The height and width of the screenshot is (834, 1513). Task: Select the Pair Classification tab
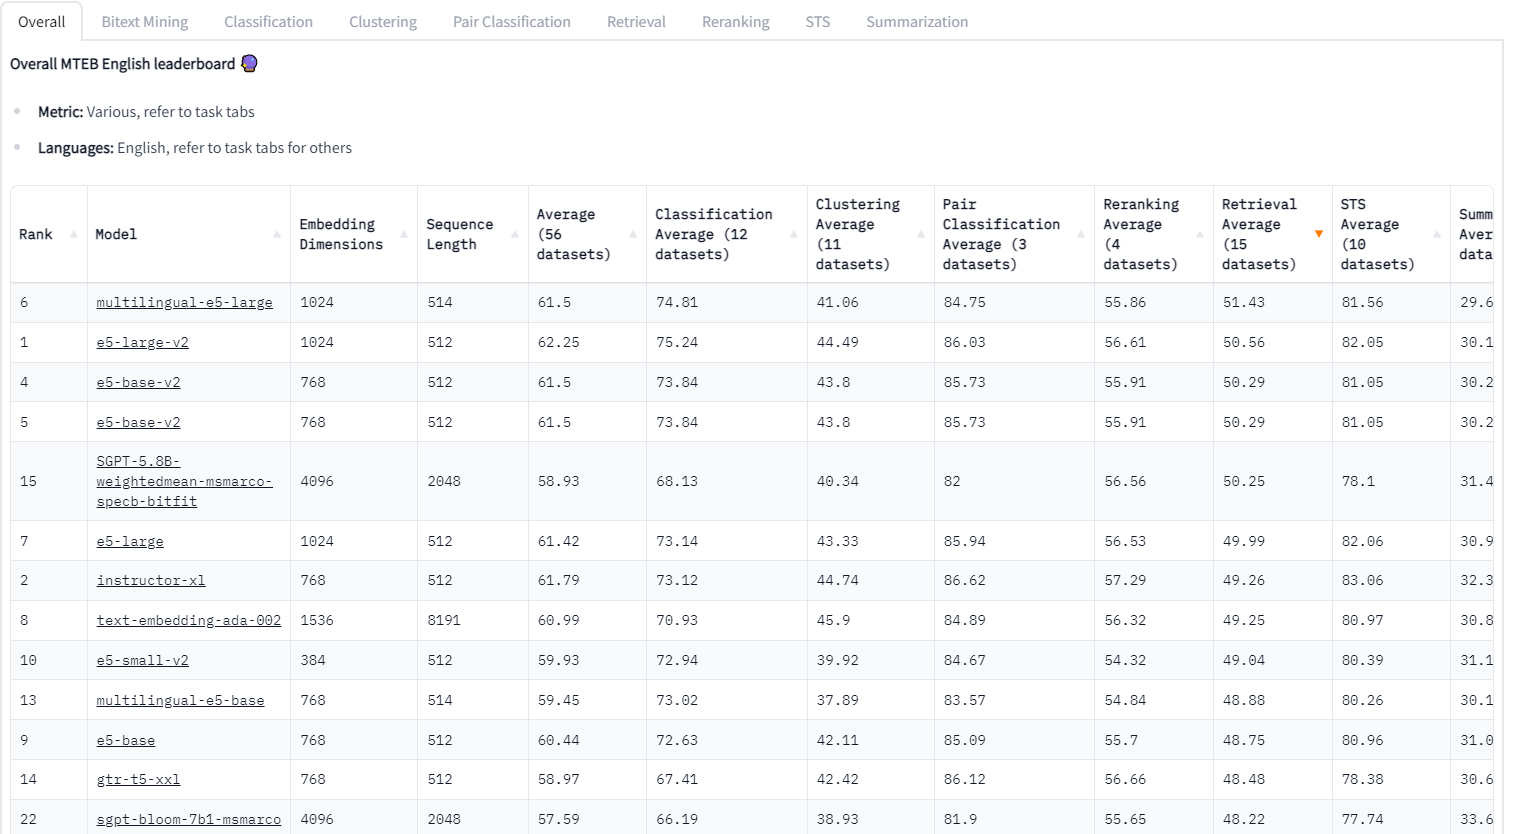click(x=511, y=20)
